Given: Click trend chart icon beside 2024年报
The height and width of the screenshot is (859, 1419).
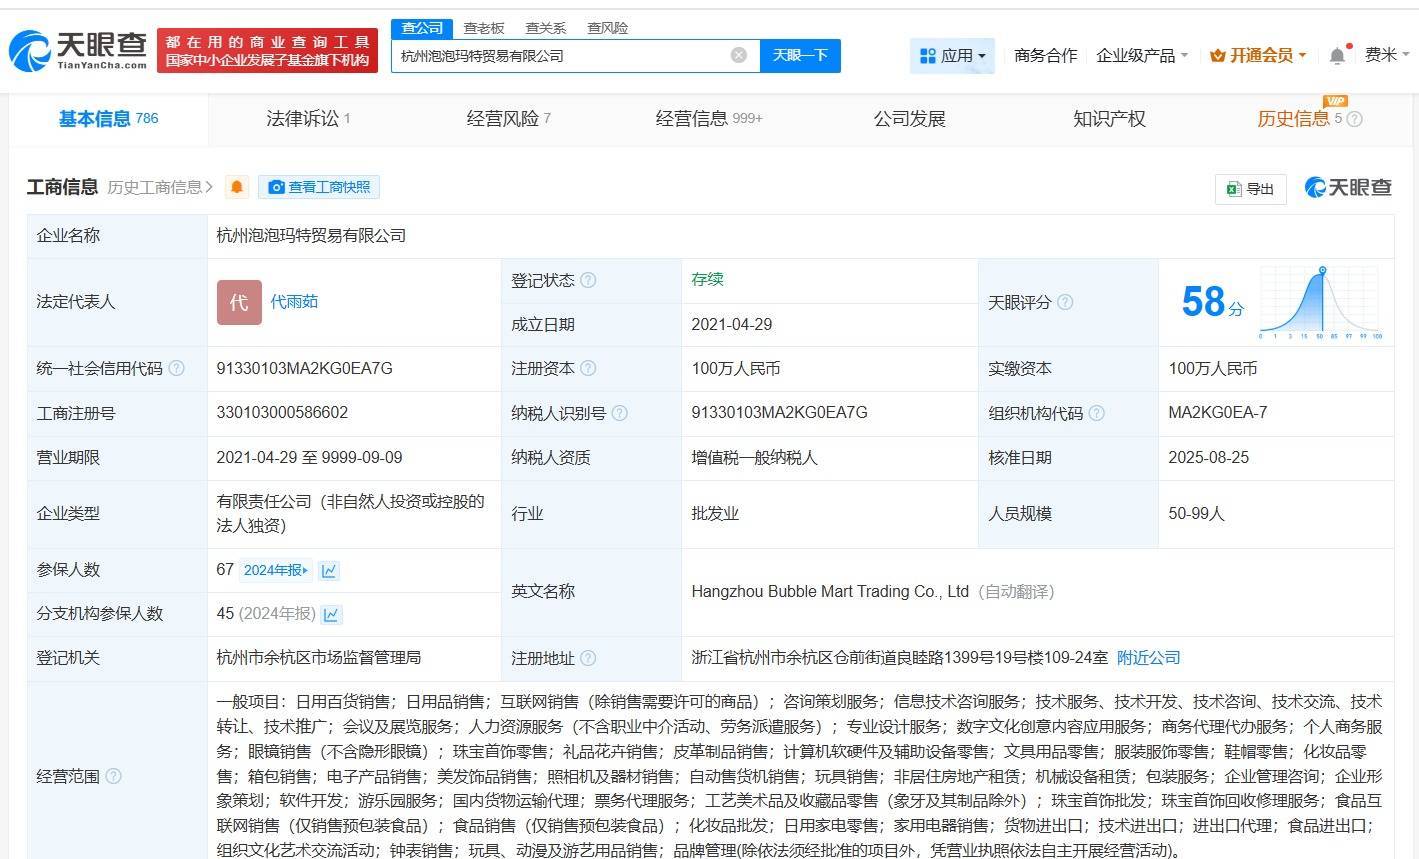Looking at the screenshot, I should pyautogui.click(x=329, y=571).
